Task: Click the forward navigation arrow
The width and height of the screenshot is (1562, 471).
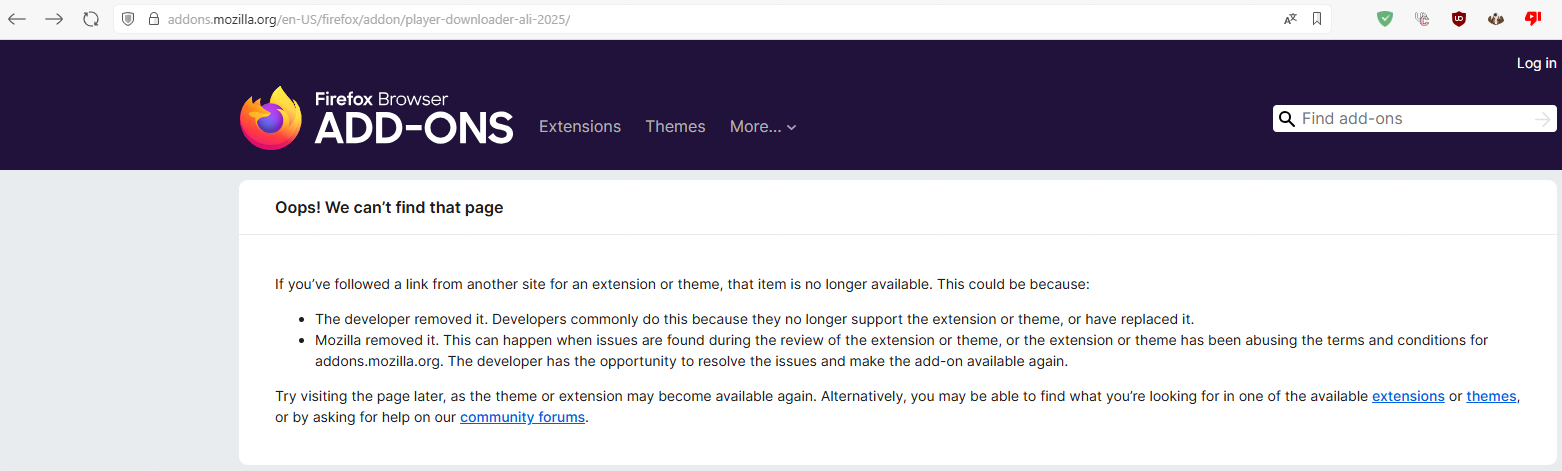Action: [x=54, y=19]
